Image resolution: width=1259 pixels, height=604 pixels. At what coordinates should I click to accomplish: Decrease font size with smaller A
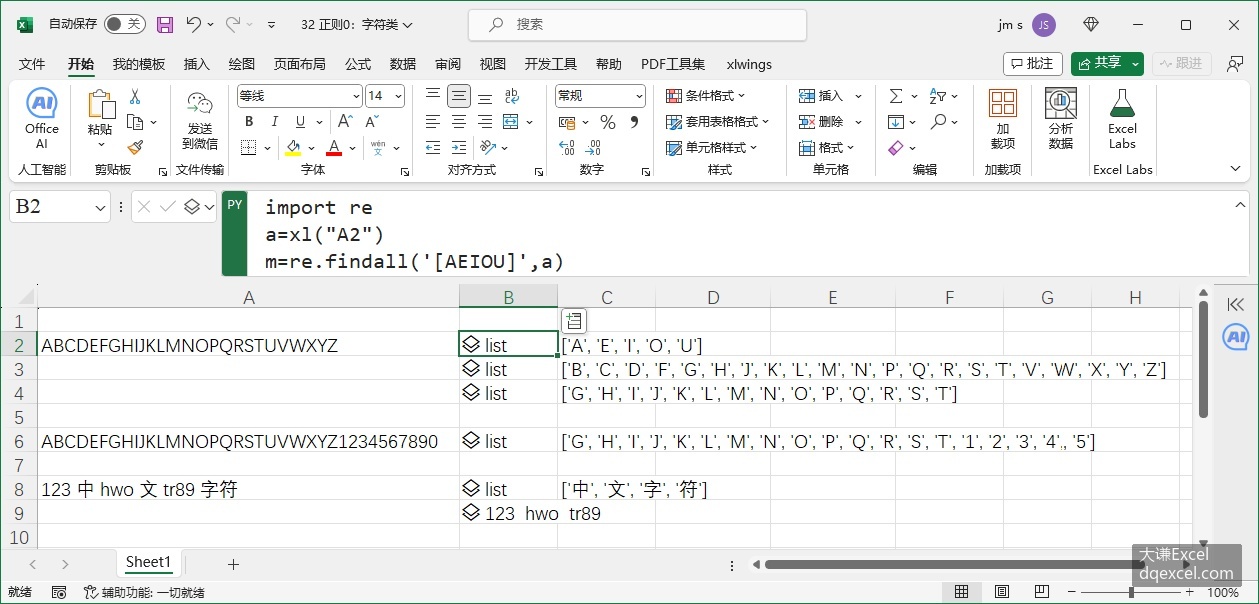point(372,122)
